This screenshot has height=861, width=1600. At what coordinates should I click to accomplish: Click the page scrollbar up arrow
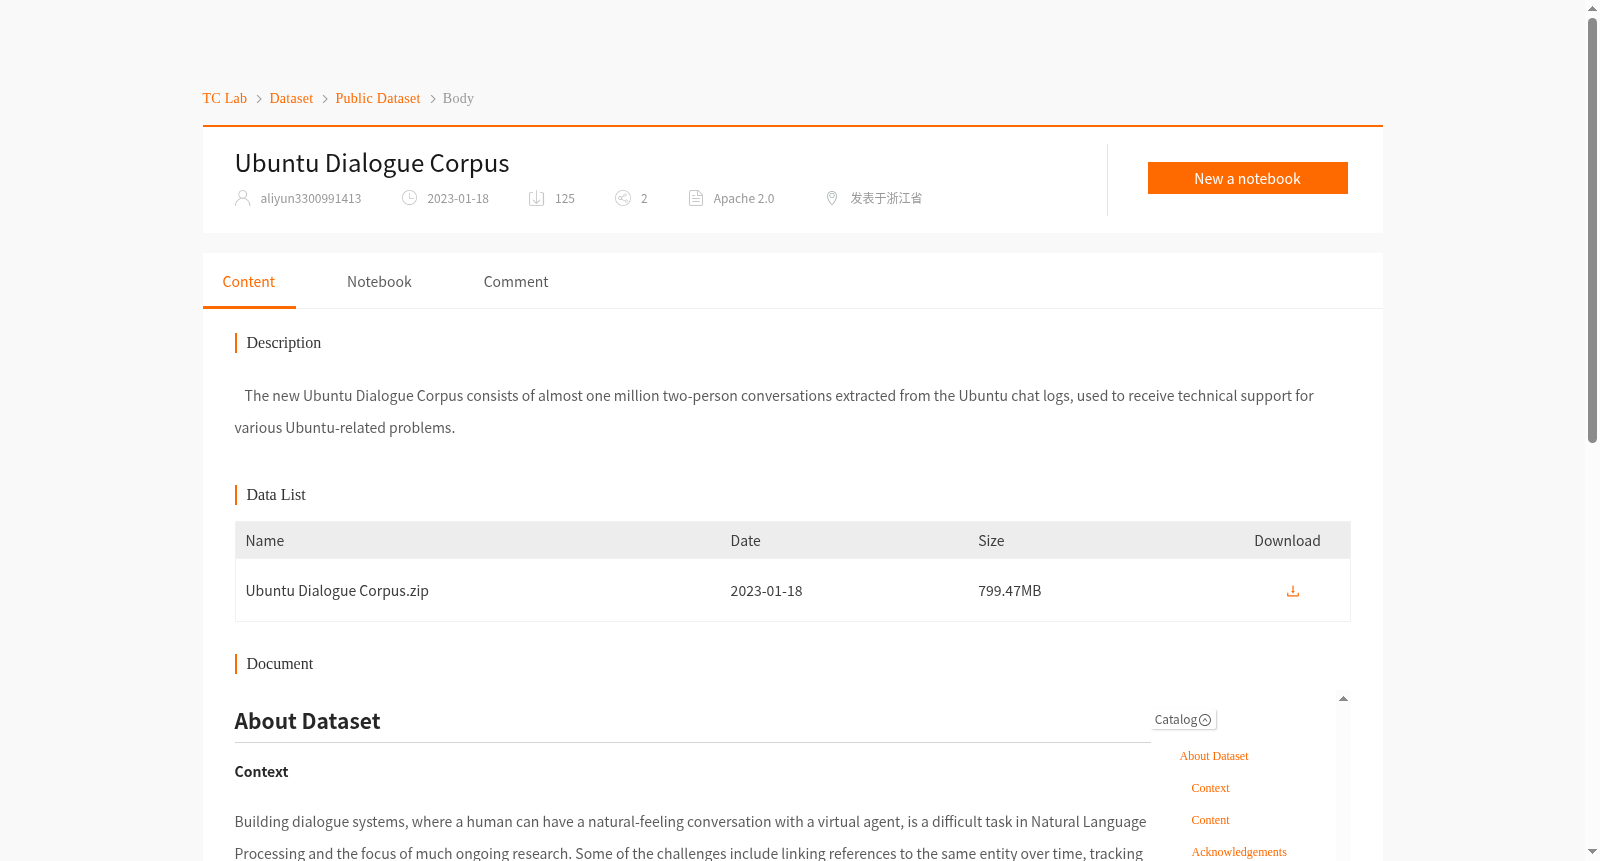[1592, 8]
